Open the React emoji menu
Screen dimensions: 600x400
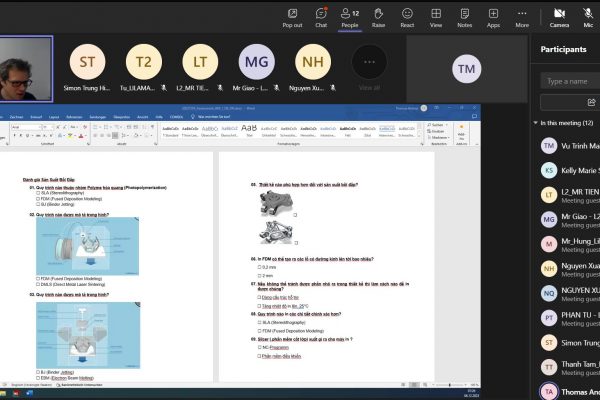point(407,16)
